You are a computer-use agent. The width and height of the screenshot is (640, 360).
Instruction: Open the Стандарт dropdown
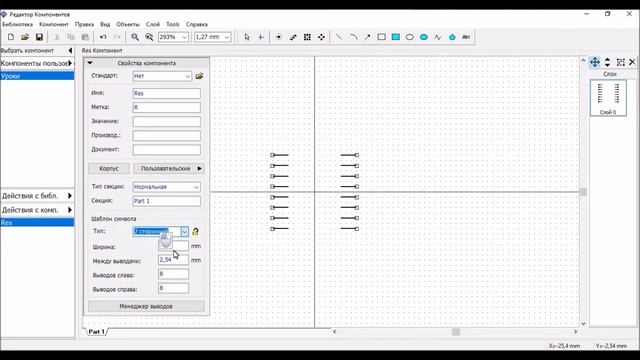(187, 76)
